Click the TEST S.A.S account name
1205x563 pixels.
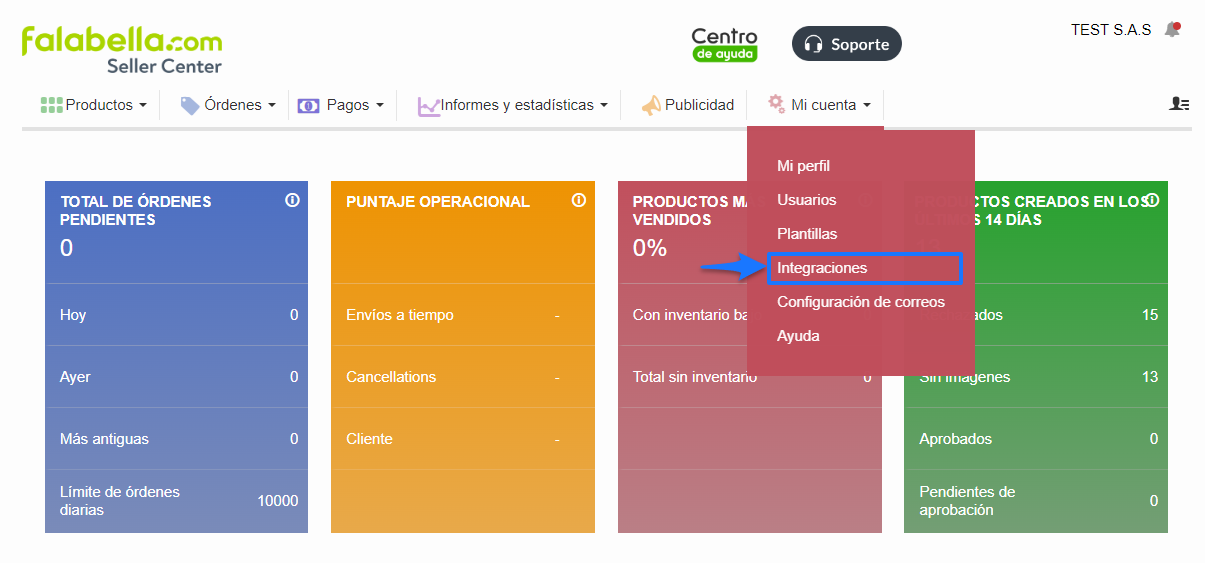click(x=1111, y=30)
